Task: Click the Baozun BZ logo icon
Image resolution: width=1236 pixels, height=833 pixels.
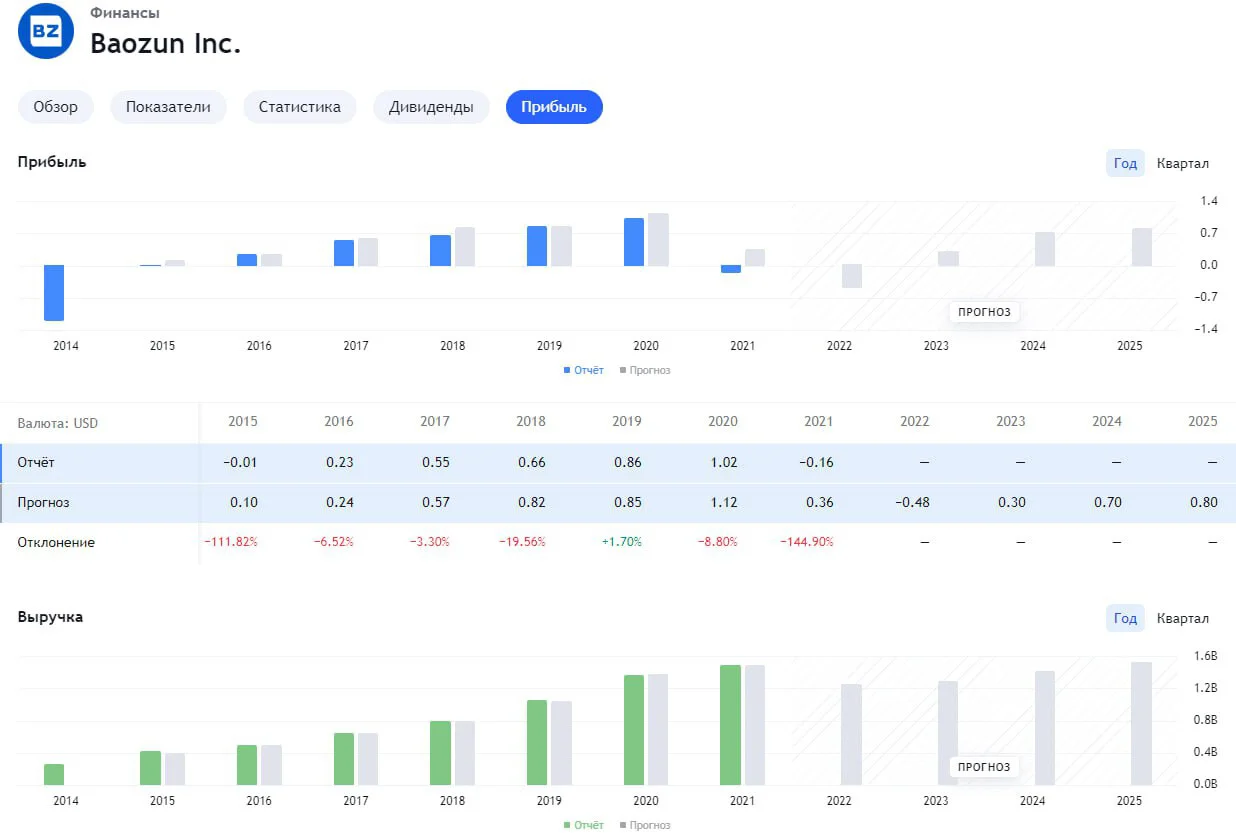Action: [46, 31]
